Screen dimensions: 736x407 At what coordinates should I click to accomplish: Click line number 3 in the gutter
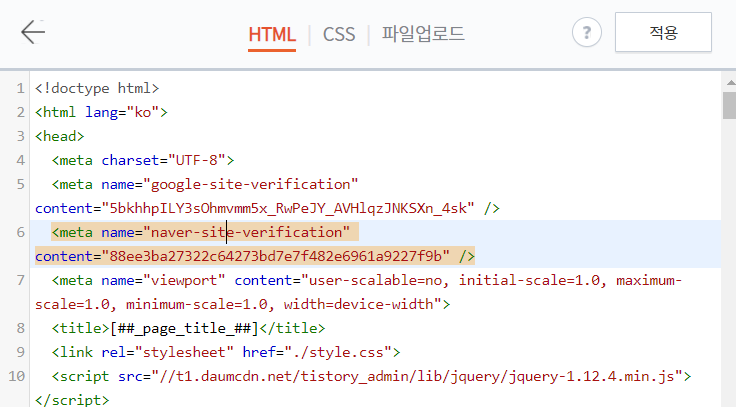[20, 136]
